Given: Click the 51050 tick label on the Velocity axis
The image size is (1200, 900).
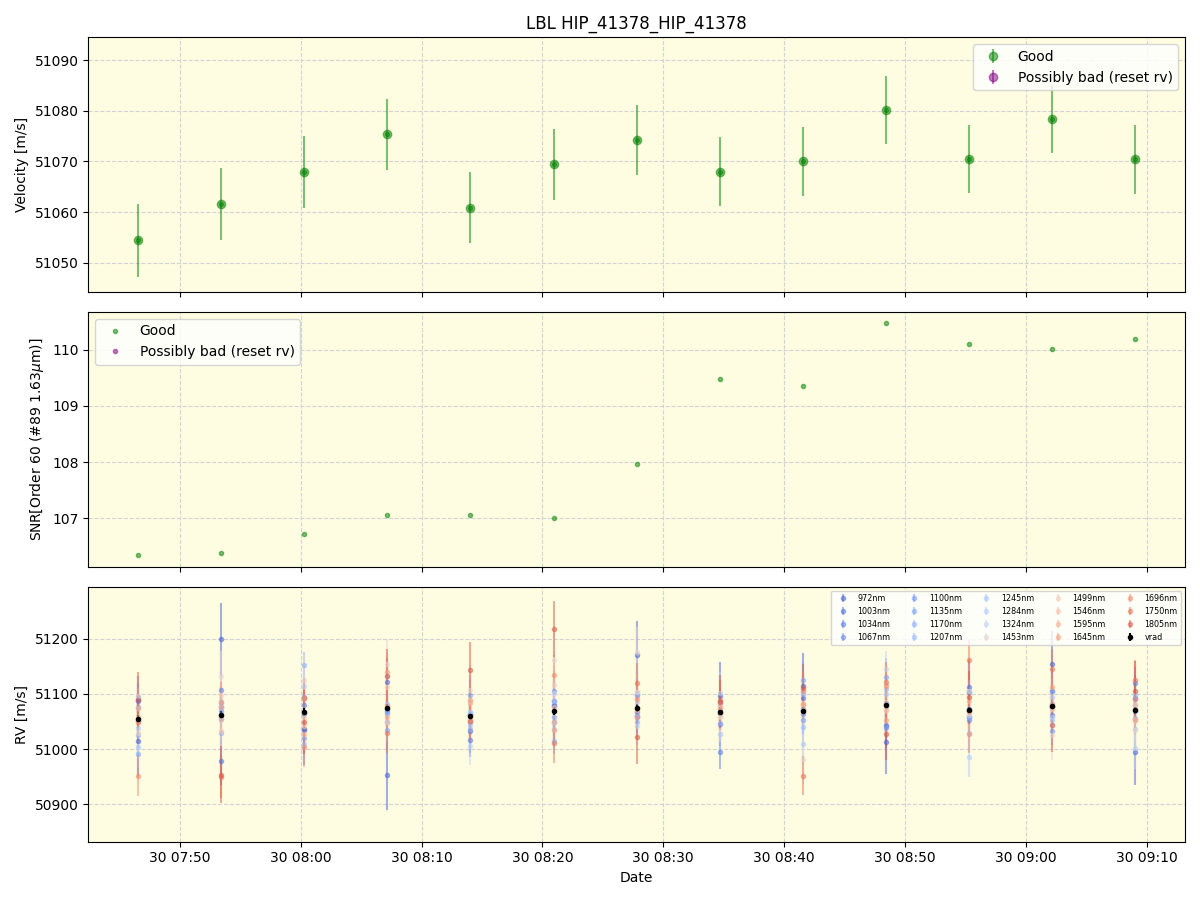Looking at the screenshot, I should coord(56,263).
